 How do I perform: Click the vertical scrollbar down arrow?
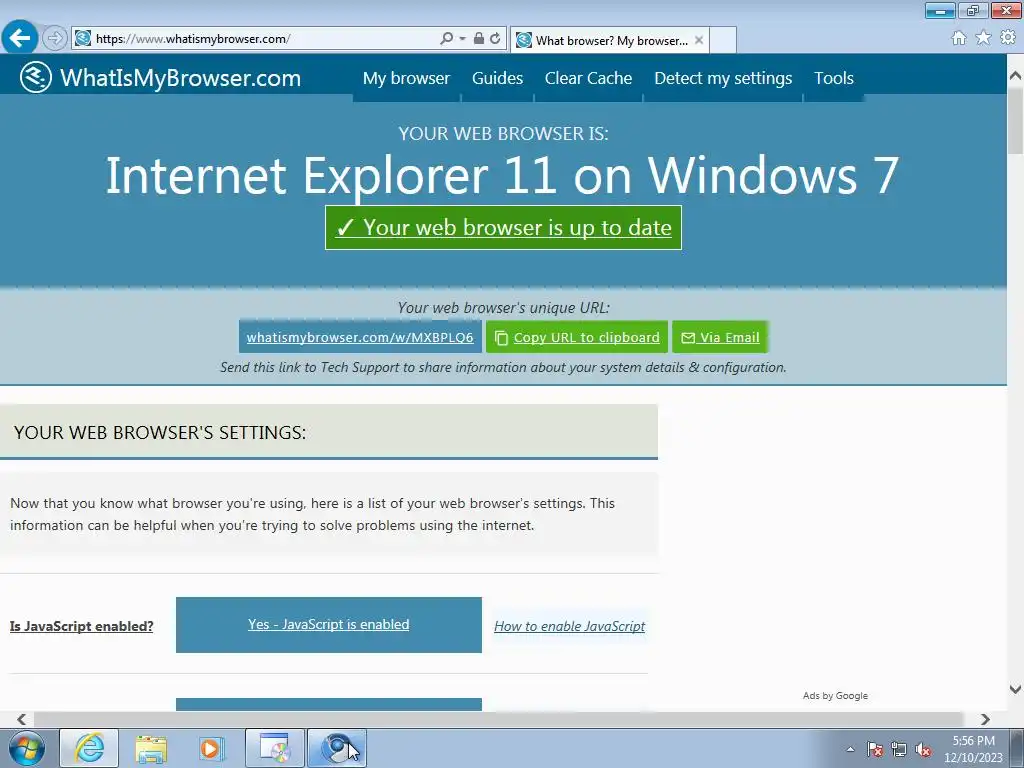[1015, 689]
